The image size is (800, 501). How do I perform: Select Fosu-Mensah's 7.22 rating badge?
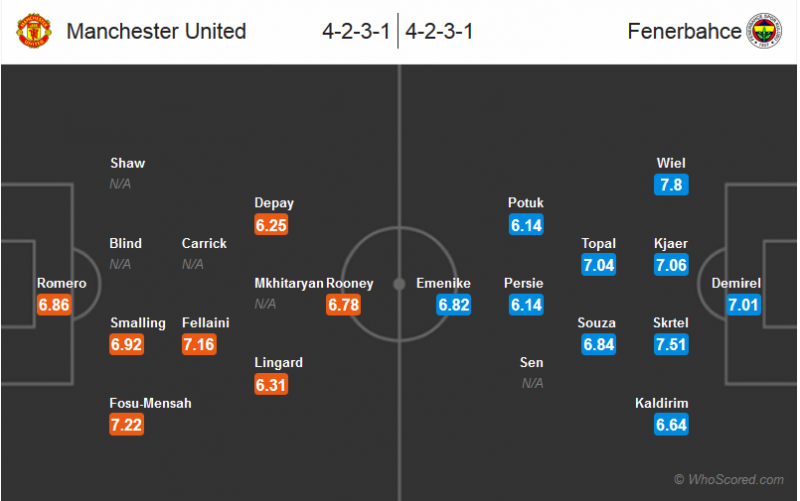click(127, 424)
